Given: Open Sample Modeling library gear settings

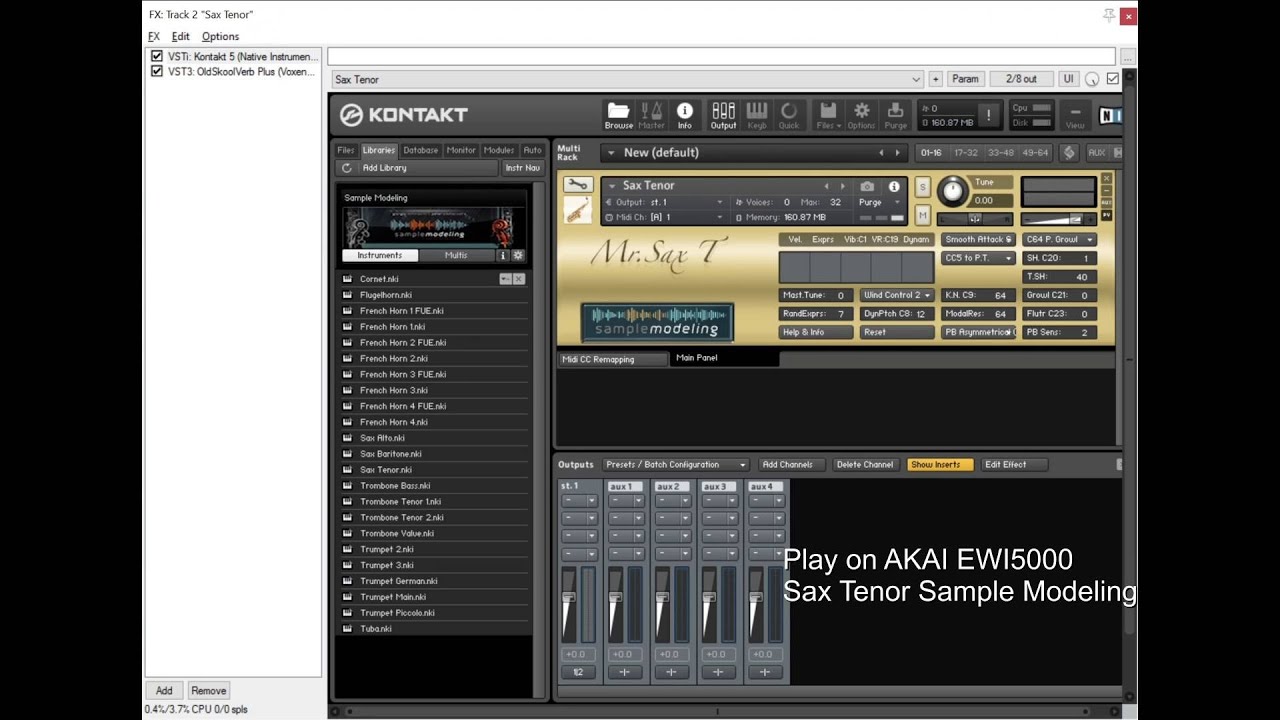Looking at the screenshot, I should tap(518, 256).
